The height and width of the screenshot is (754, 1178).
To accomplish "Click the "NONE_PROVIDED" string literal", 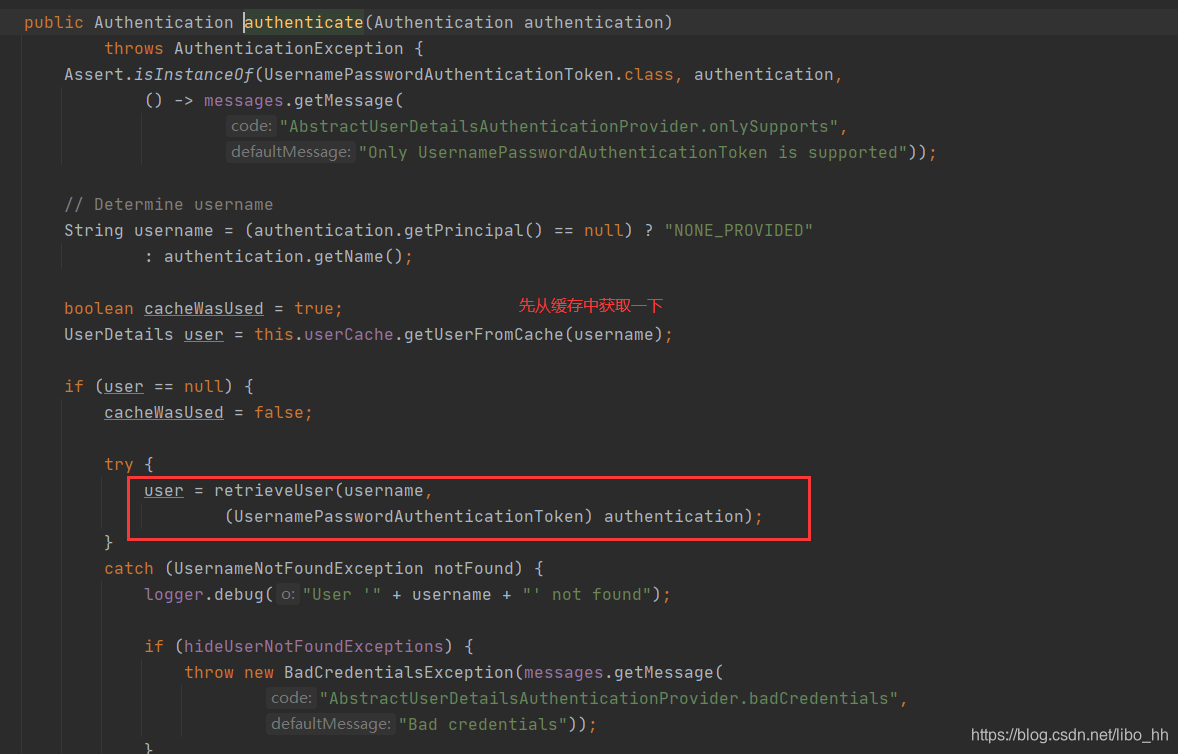I will pos(739,231).
